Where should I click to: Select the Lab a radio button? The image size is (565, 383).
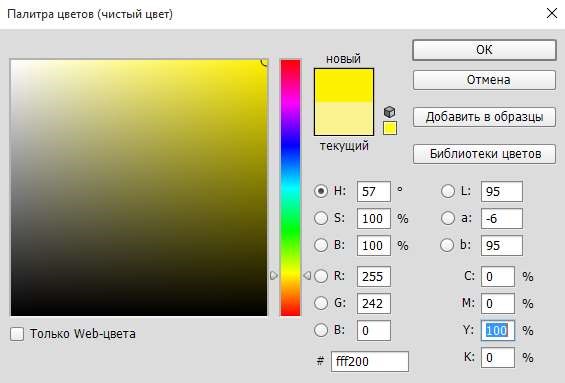448,218
